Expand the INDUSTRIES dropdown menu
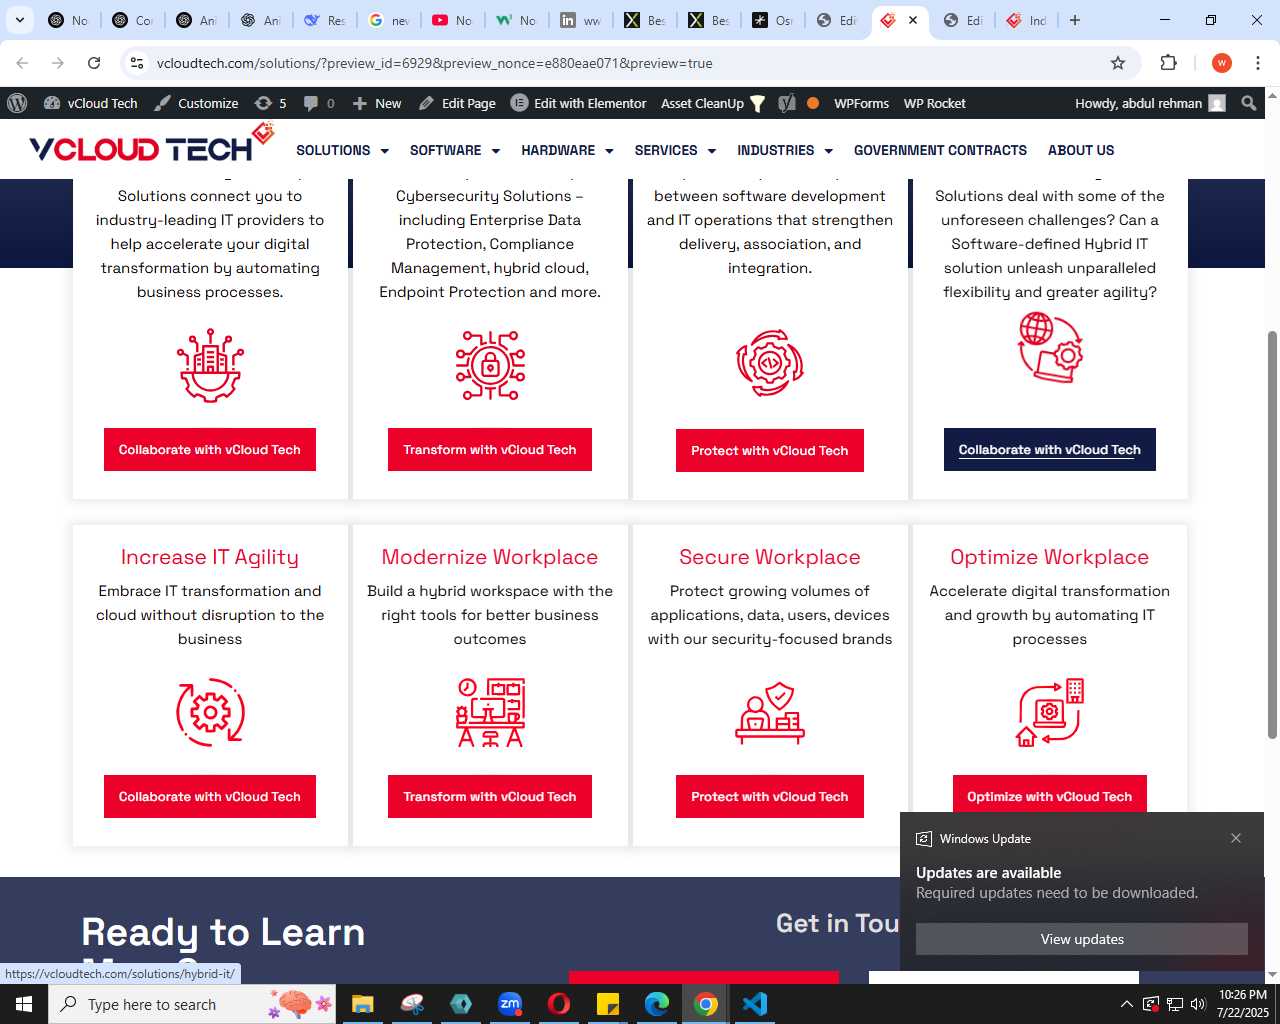 coord(785,150)
